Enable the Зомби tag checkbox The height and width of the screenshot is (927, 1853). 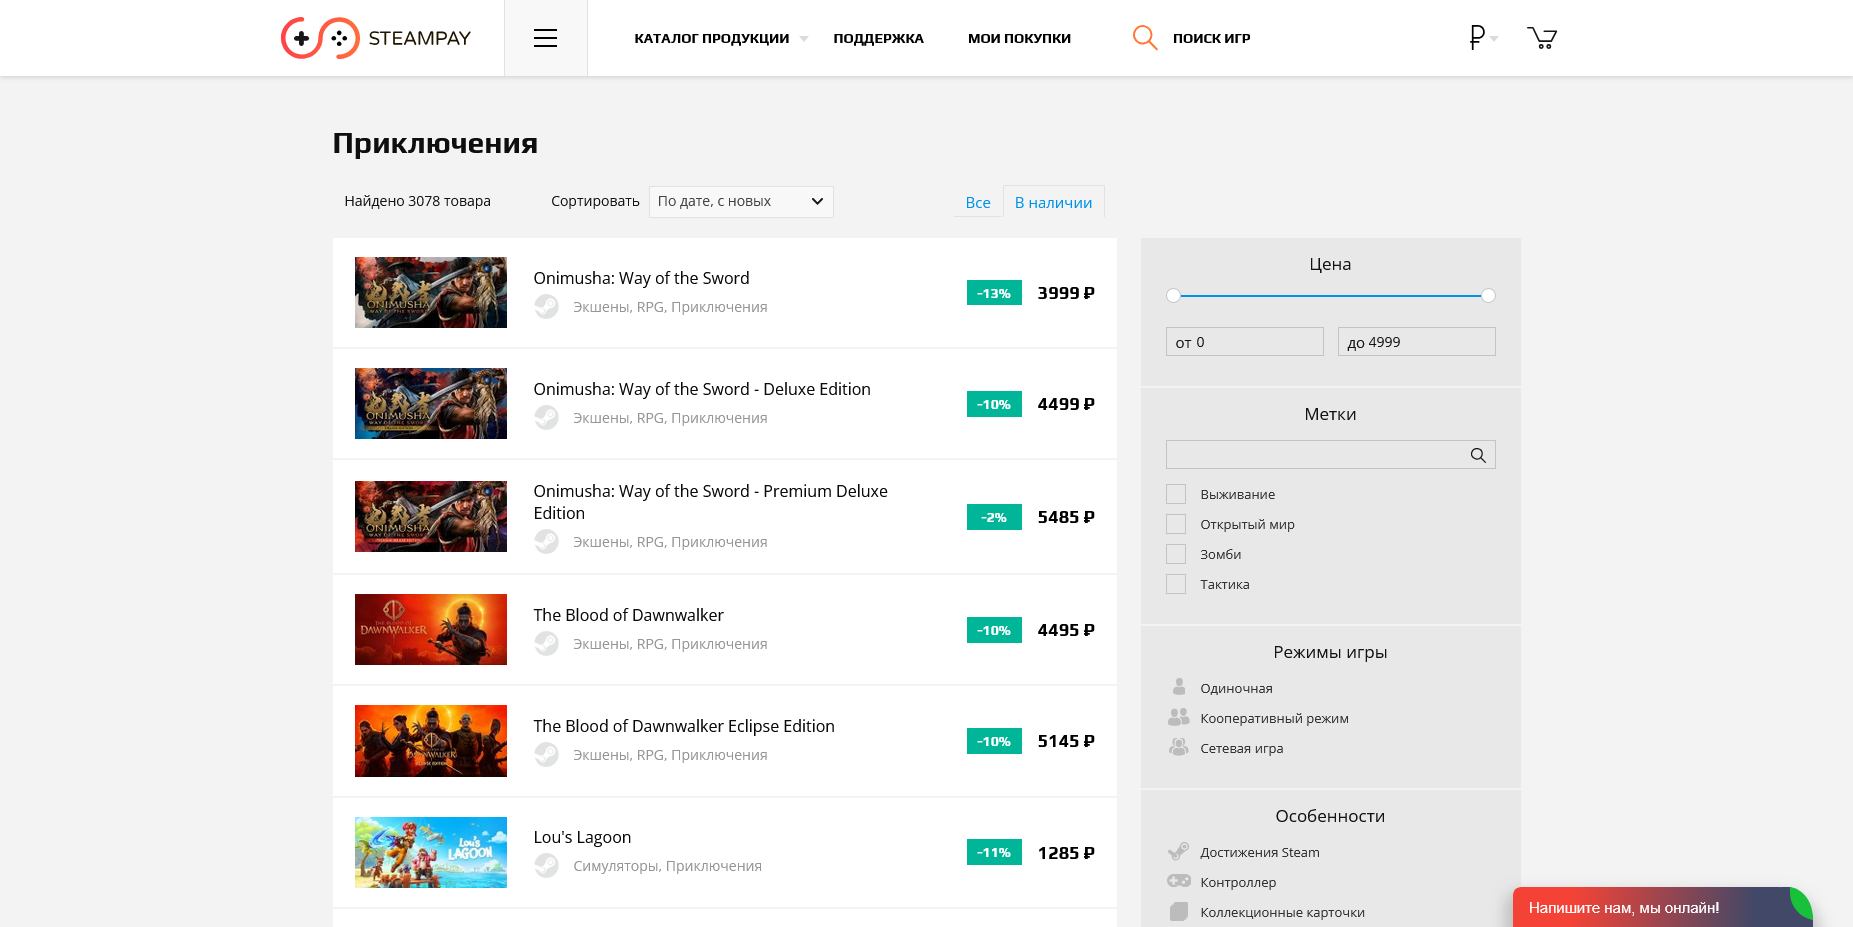(1176, 554)
